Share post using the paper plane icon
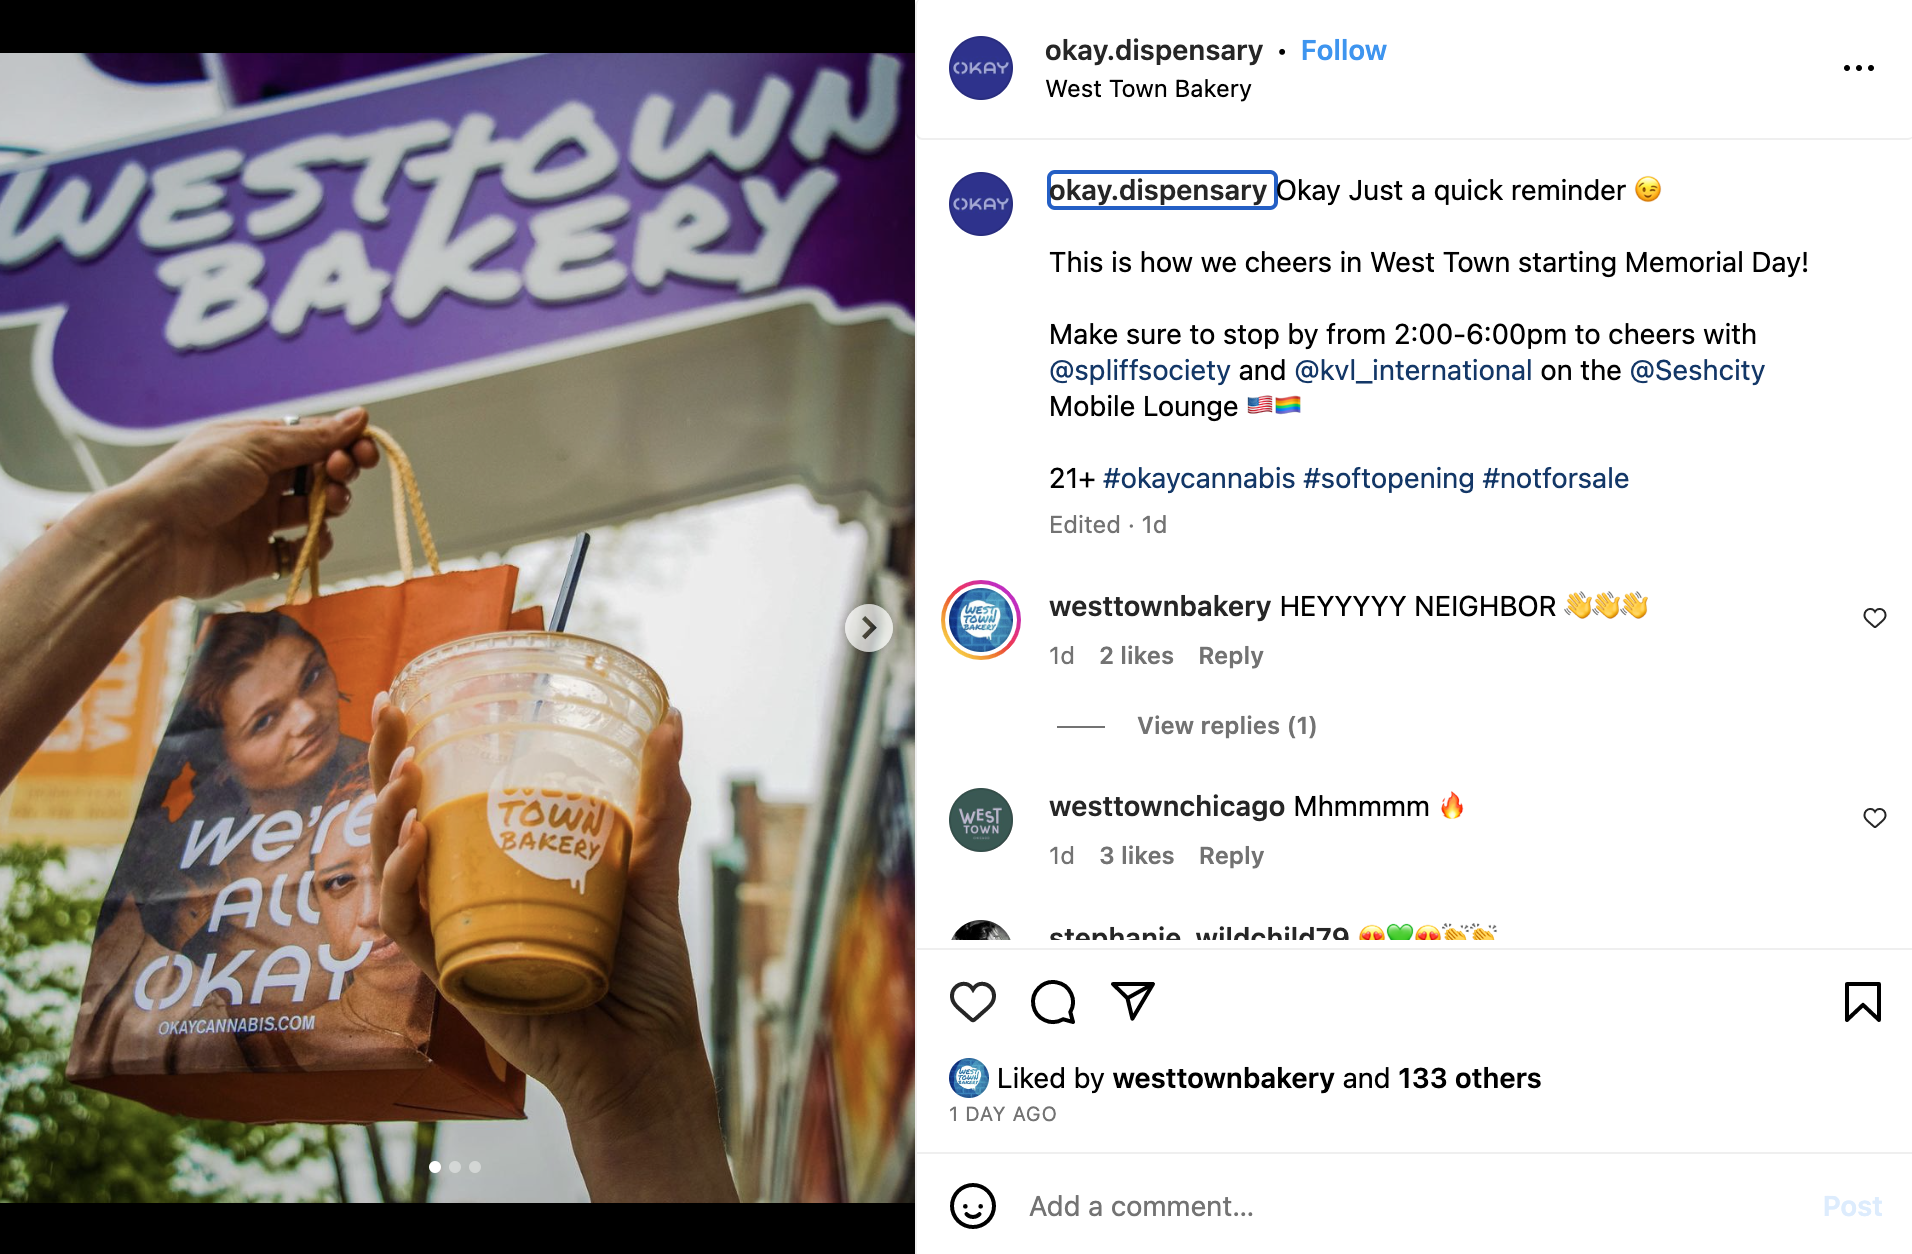 [x=1133, y=1001]
